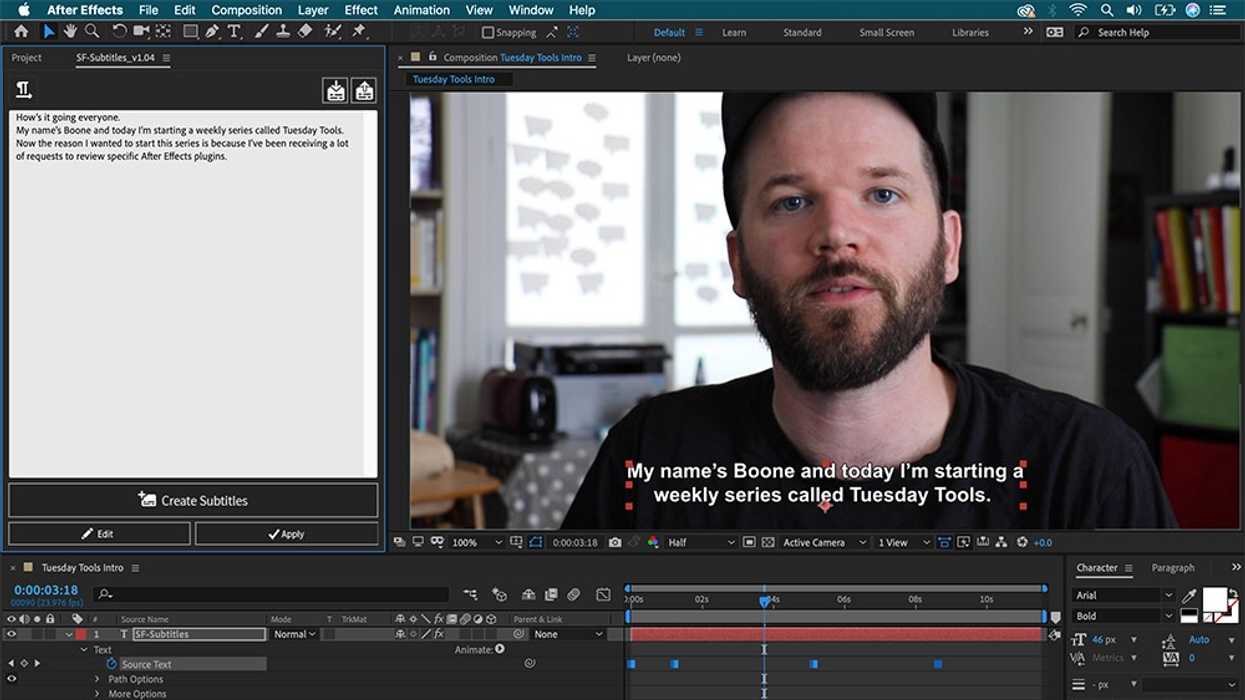Click the eyedropper in Character panel
Screen dimensions: 1245x700
[1189, 596]
